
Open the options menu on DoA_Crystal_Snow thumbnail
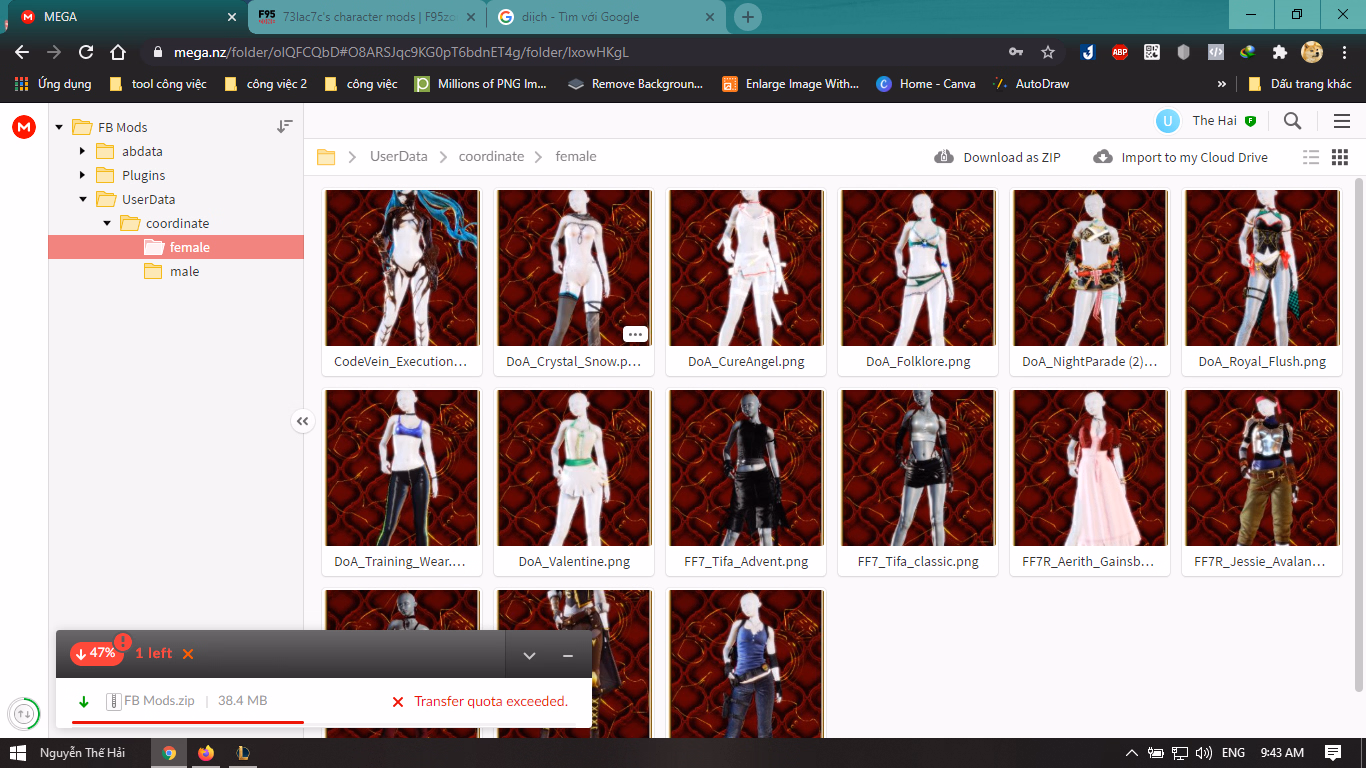[x=634, y=333]
